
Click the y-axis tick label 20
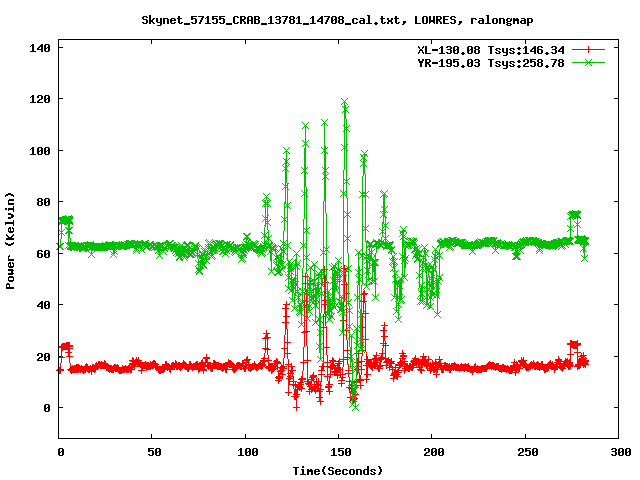click(x=44, y=357)
